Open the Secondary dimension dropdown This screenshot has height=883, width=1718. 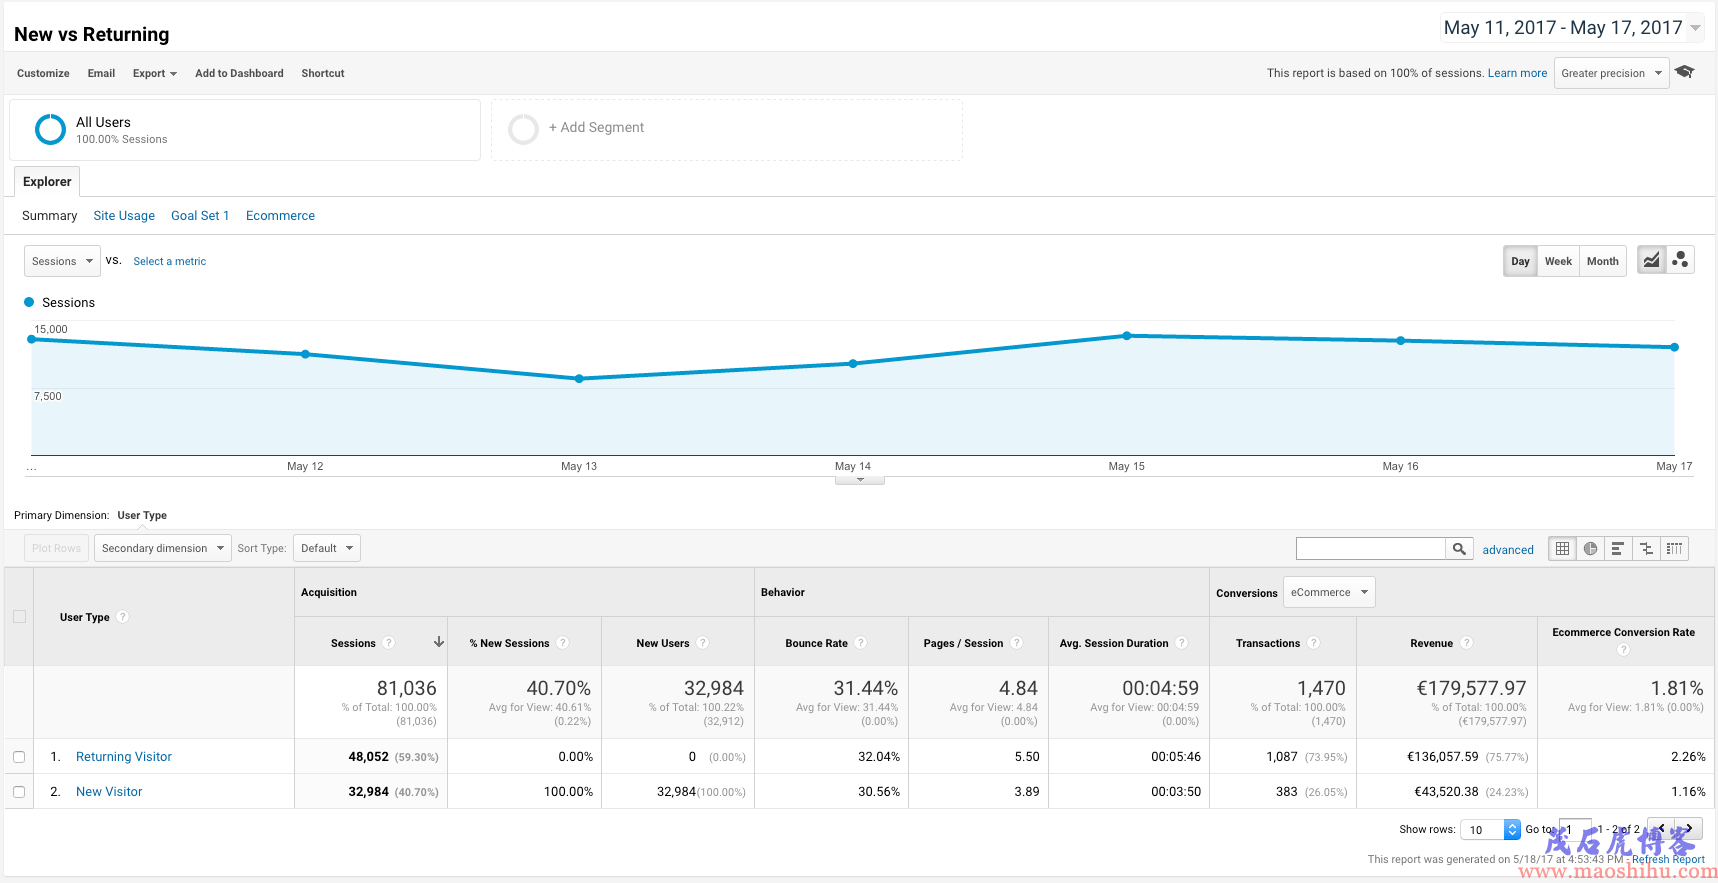[x=162, y=548]
